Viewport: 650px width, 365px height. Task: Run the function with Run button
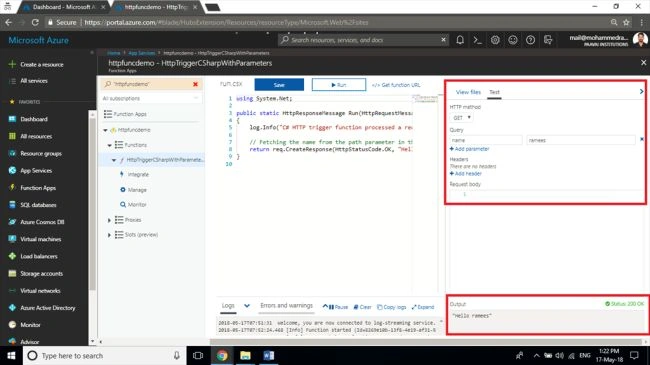[x=339, y=85]
